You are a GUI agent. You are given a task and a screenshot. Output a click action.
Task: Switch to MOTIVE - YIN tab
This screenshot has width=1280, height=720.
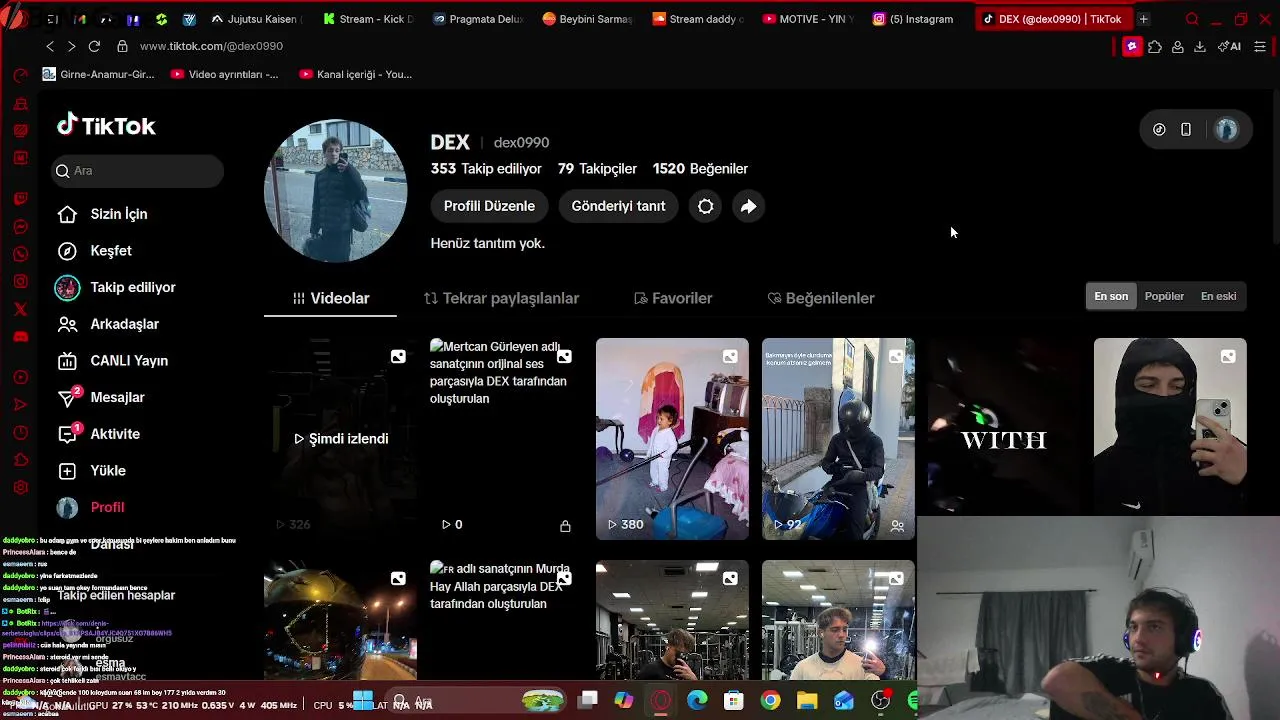point(808,19)
